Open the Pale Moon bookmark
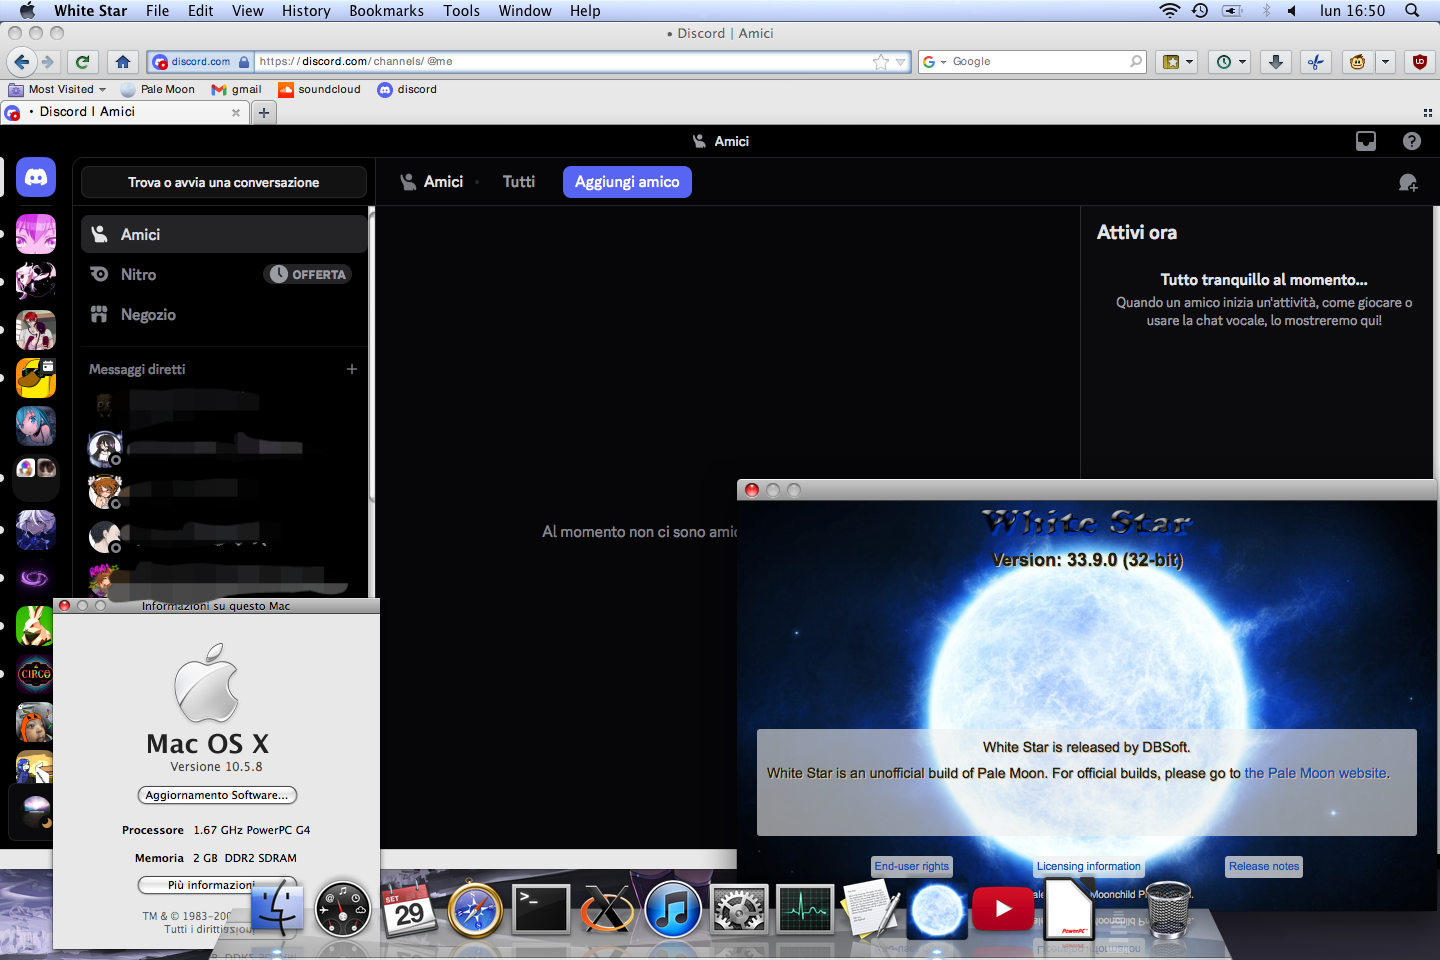 click(158, 90)
